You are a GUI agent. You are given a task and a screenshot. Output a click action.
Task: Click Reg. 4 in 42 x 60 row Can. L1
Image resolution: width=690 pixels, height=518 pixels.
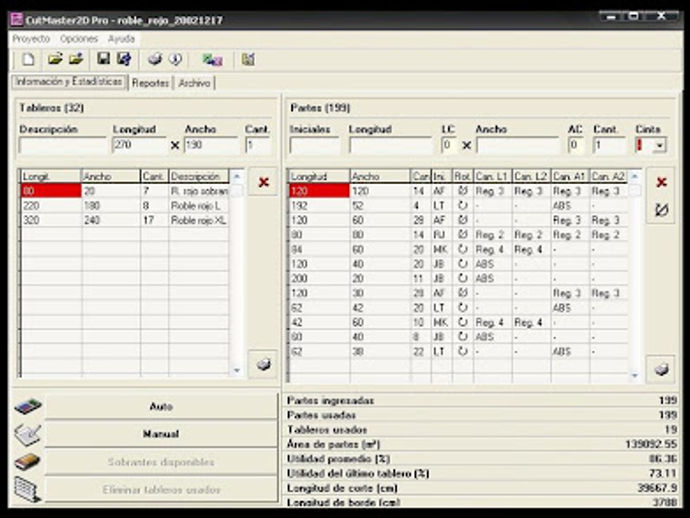click(x=489, y=322)
